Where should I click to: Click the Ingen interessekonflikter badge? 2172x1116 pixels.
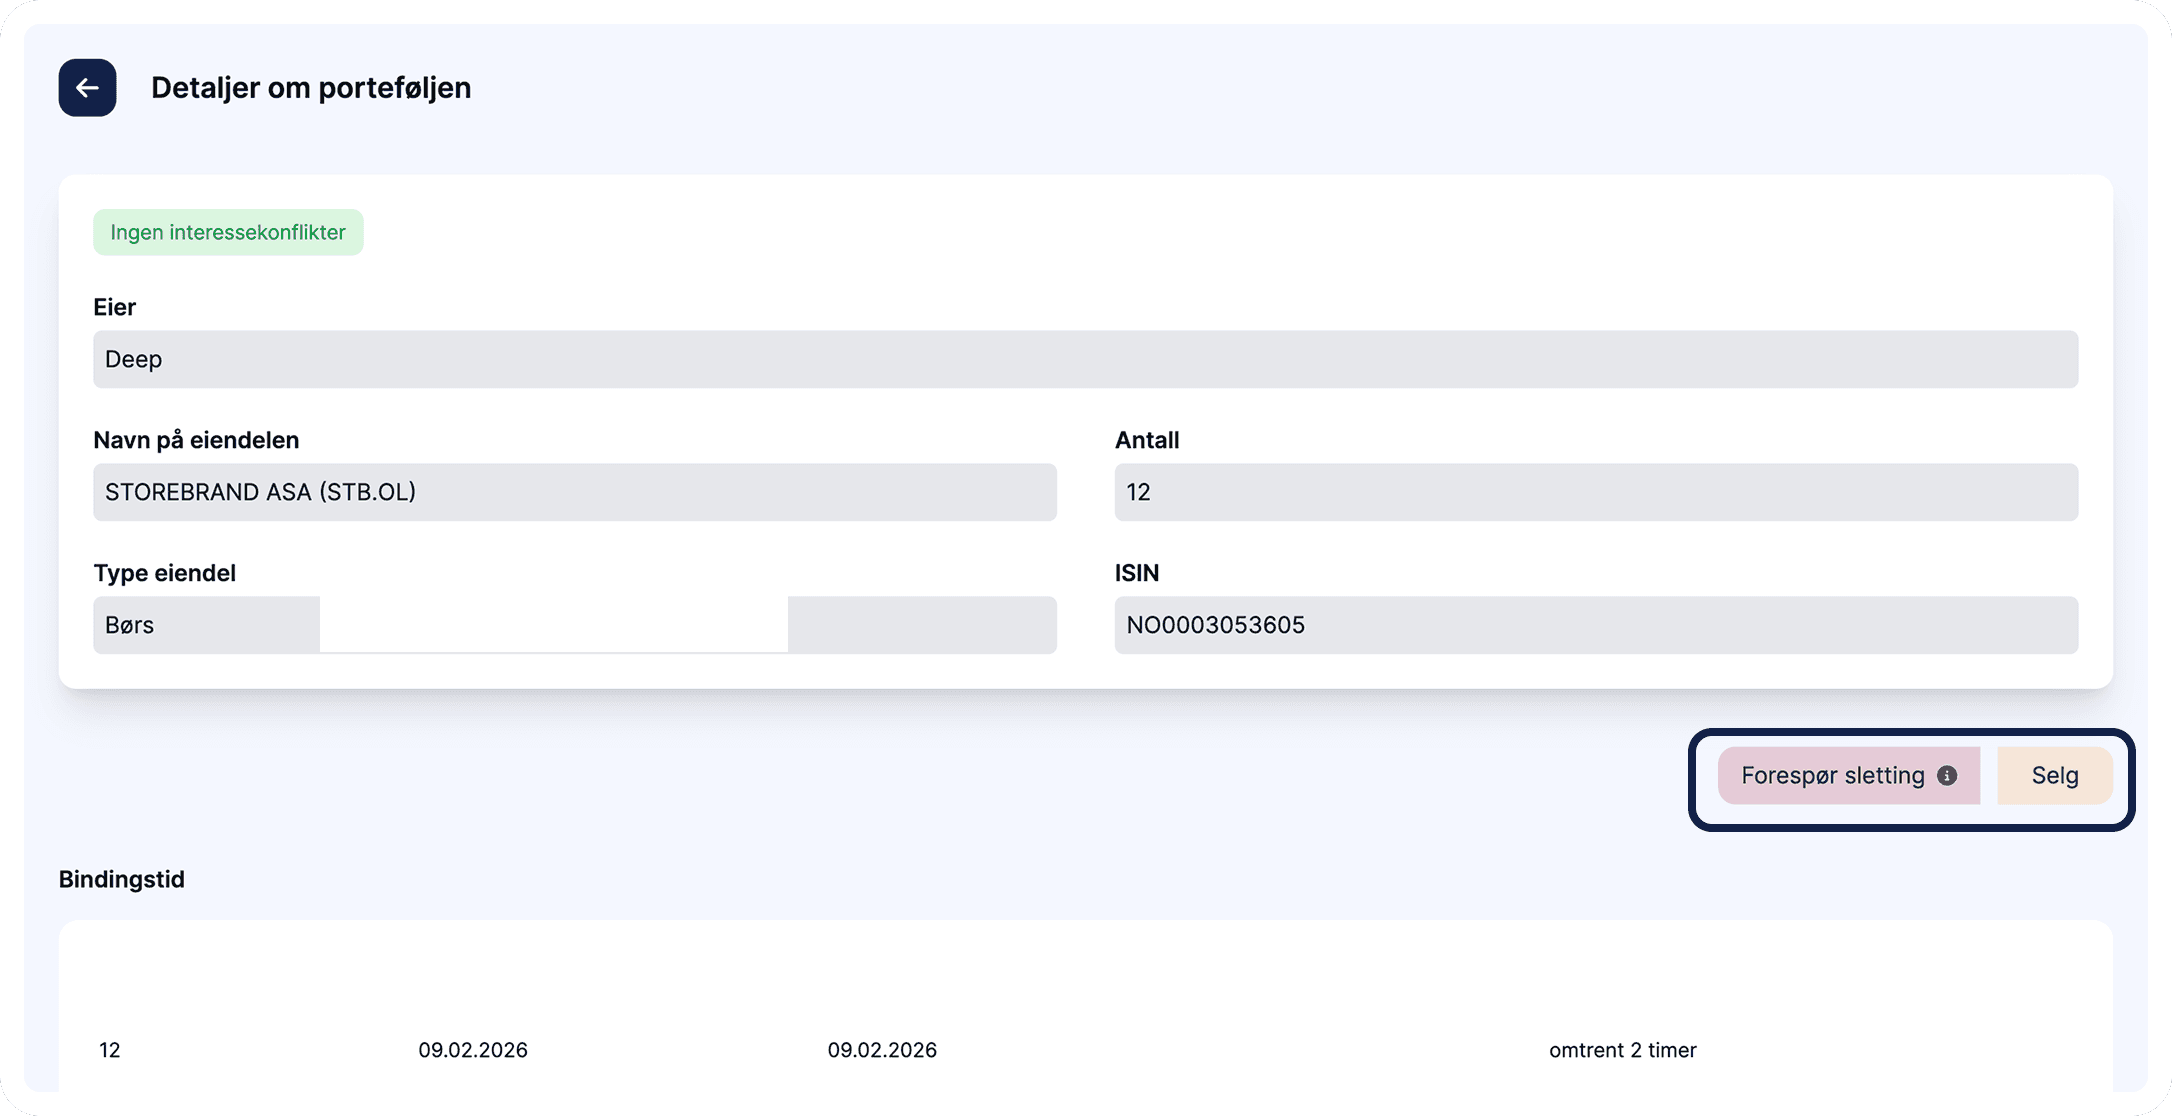(x=228, y=233)
